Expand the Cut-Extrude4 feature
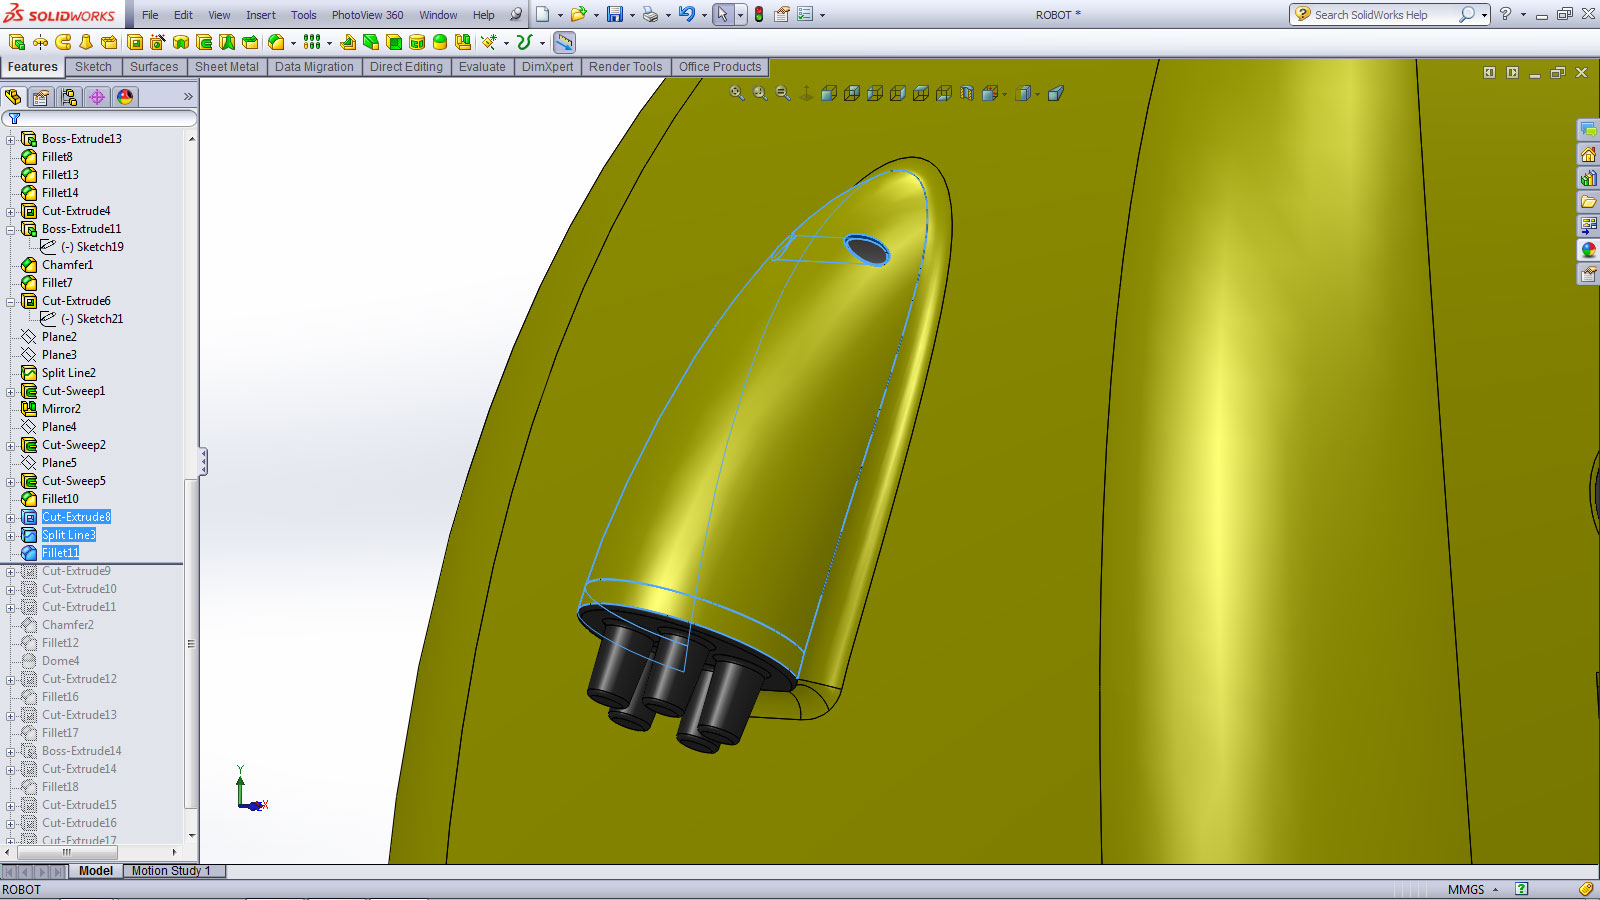 [x=11, y=211]
